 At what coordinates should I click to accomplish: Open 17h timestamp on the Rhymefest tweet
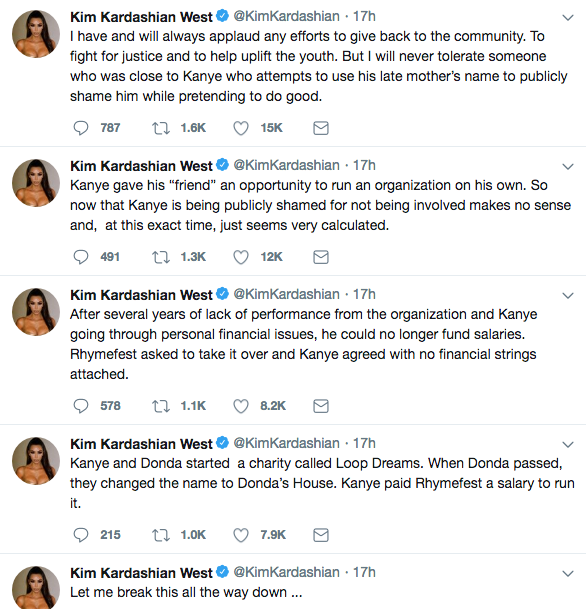click(364, 294)
